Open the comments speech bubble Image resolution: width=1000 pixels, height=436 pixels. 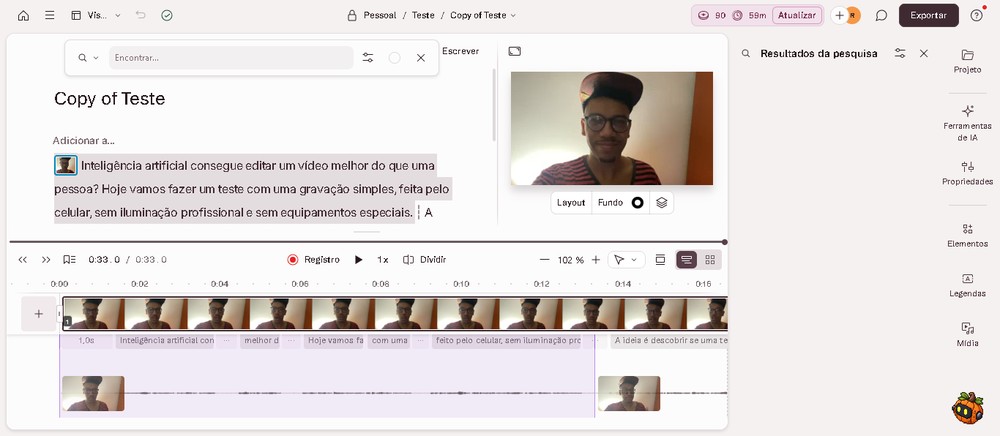(881, 15)
